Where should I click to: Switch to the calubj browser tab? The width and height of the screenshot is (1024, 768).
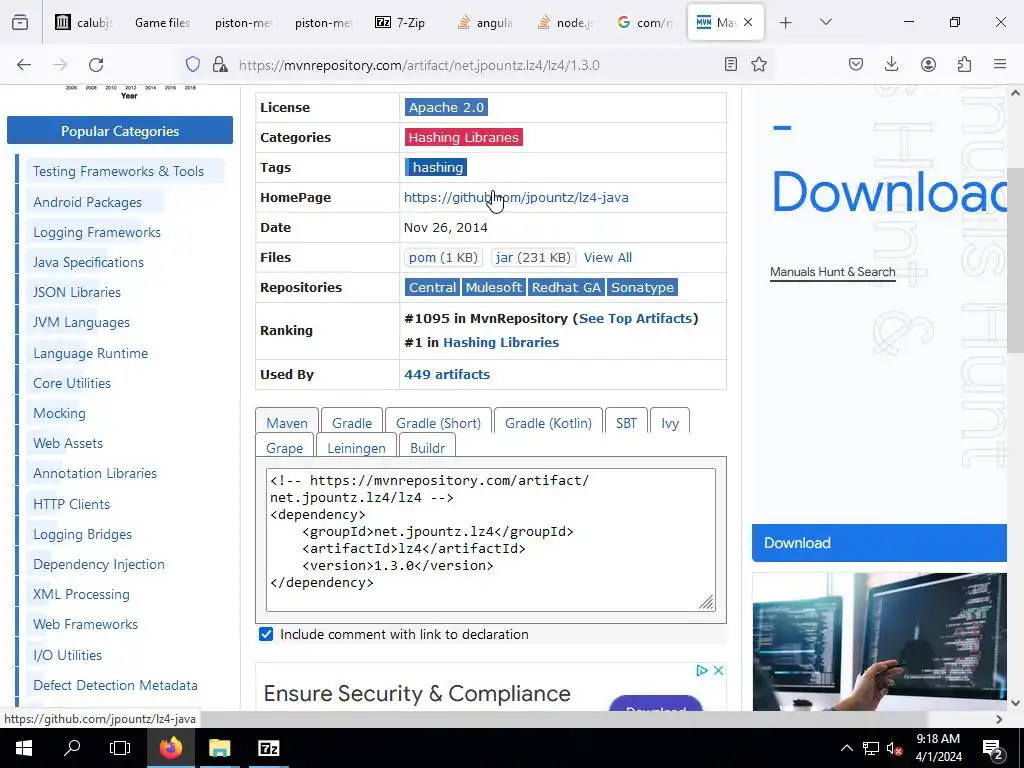coord(84,23)
